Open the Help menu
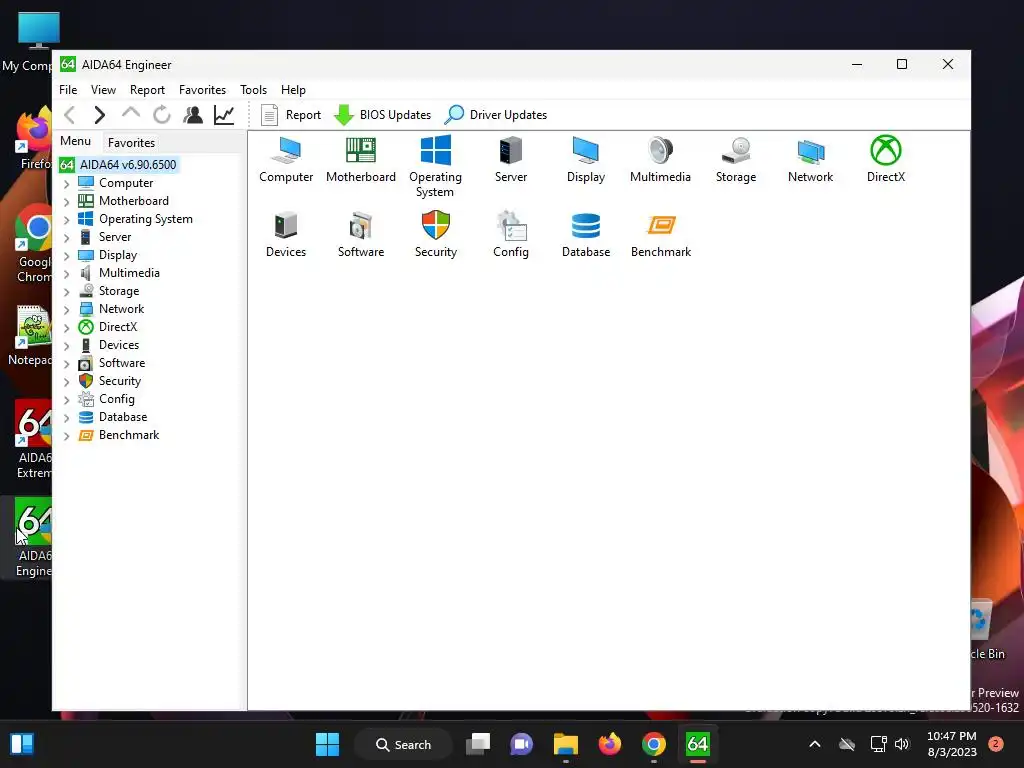This screenshot has width=1024, height=768. pos(293,89)
